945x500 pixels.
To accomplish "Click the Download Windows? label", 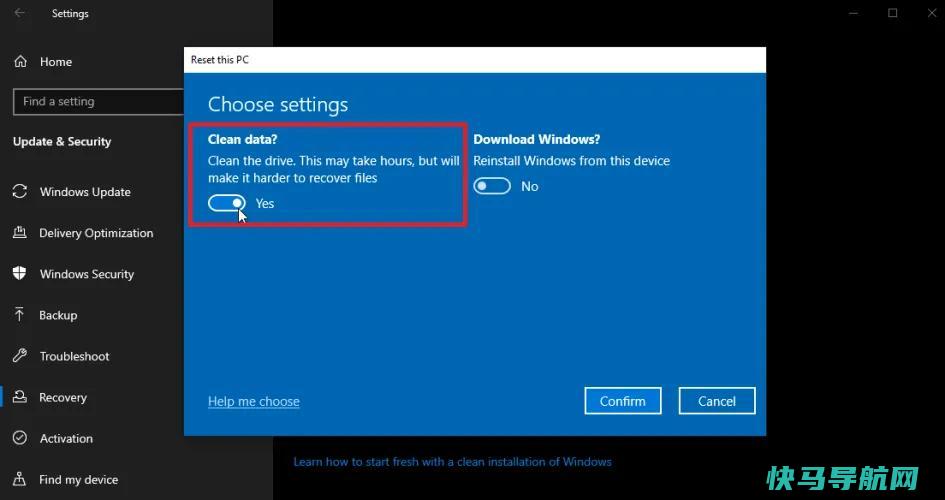I will 536,139.
